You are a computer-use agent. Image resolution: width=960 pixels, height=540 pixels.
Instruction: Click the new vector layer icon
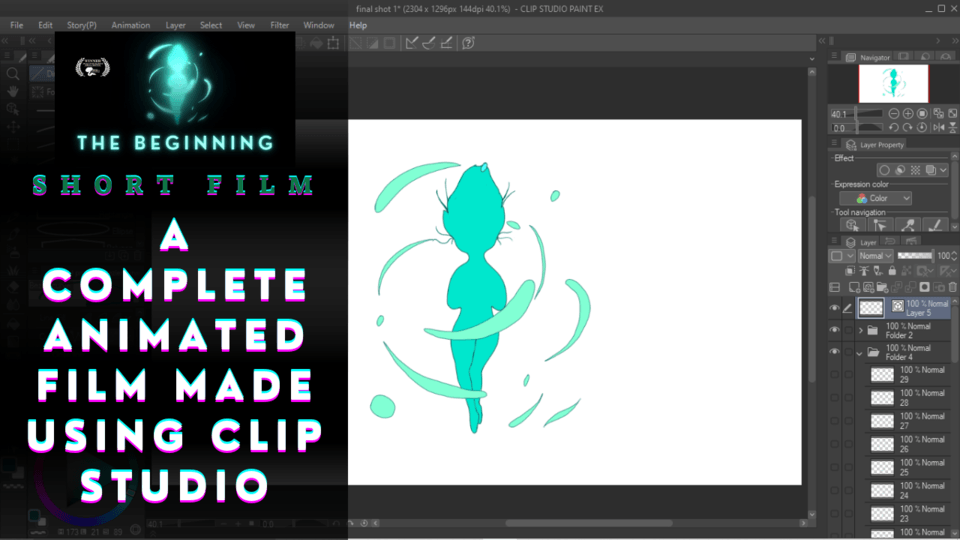tap(868, 287)
